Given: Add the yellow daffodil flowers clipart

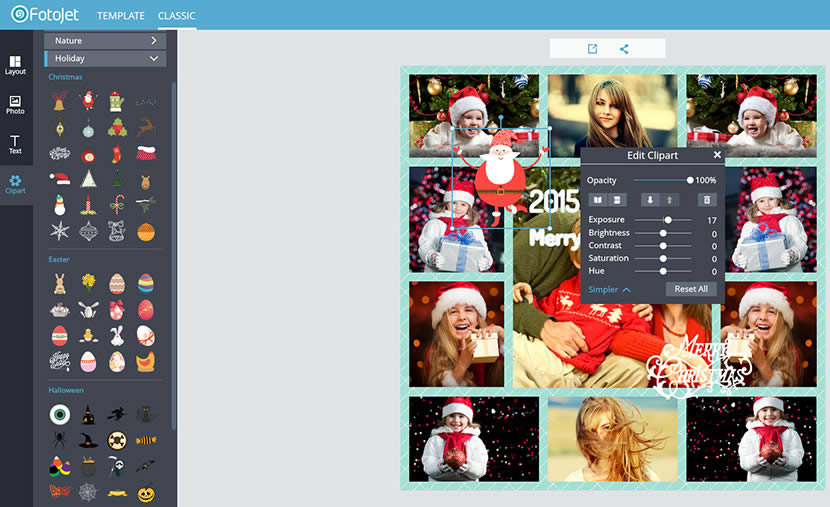Looking at the screenshot, I should [x=88, y=283].
